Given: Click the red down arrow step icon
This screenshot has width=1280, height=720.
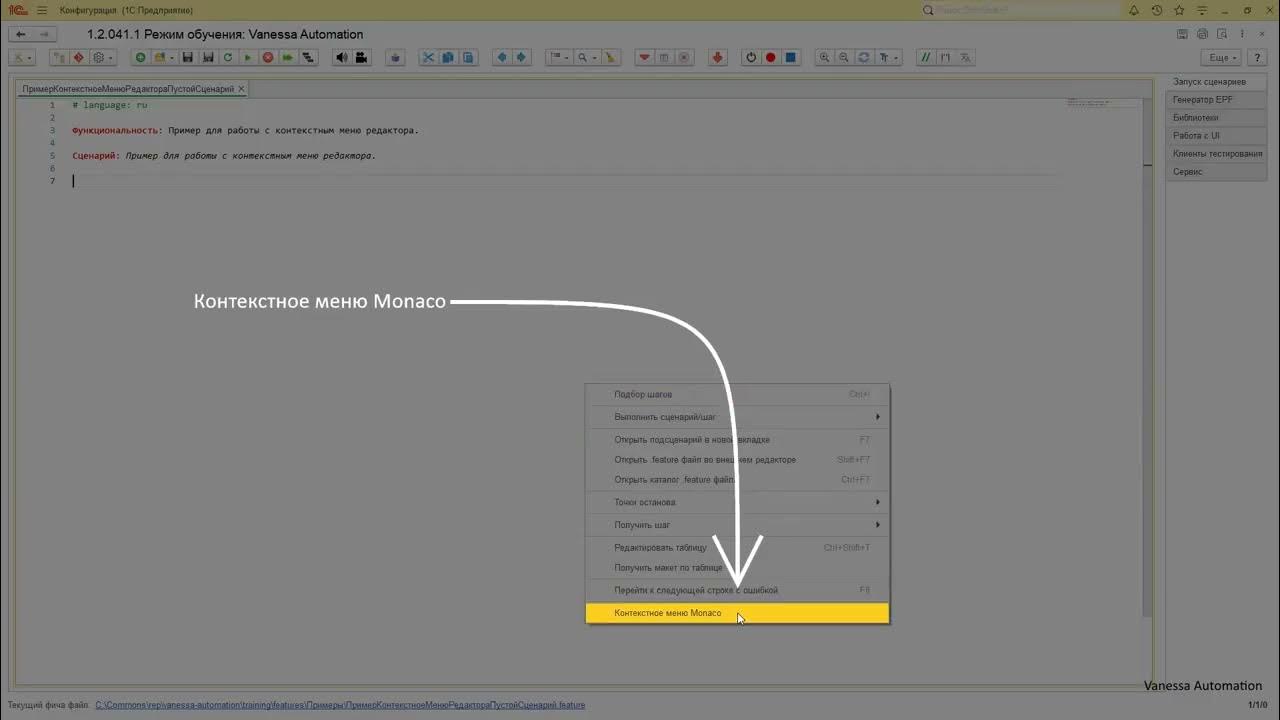Looking at the screenshot, I should pyautogui.click(x=717, y=57).
